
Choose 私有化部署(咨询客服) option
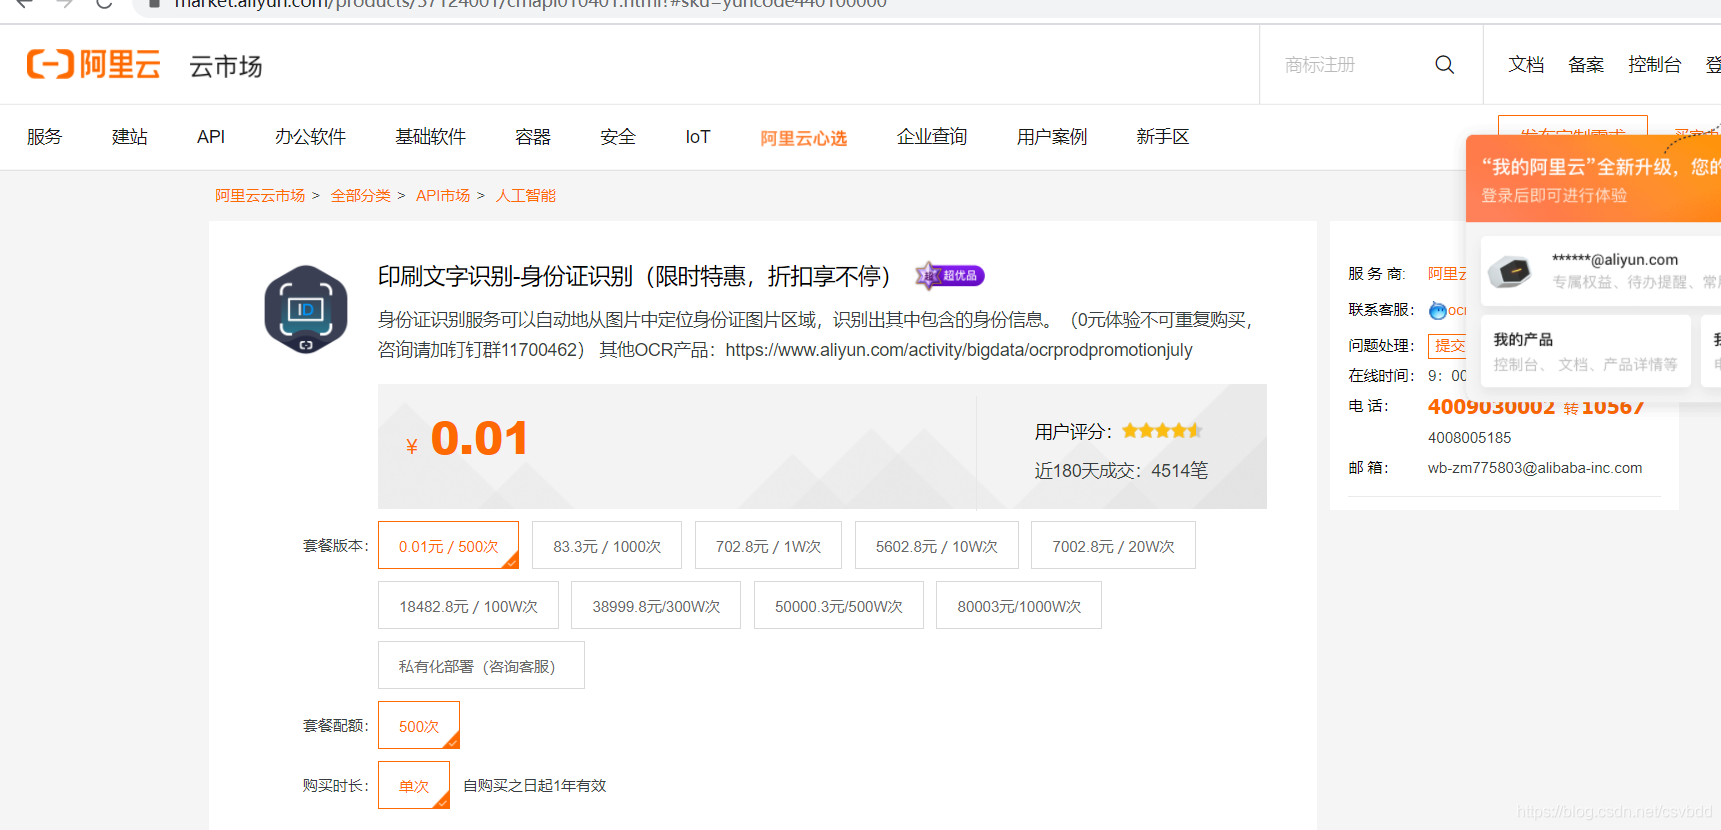point(481,665)
